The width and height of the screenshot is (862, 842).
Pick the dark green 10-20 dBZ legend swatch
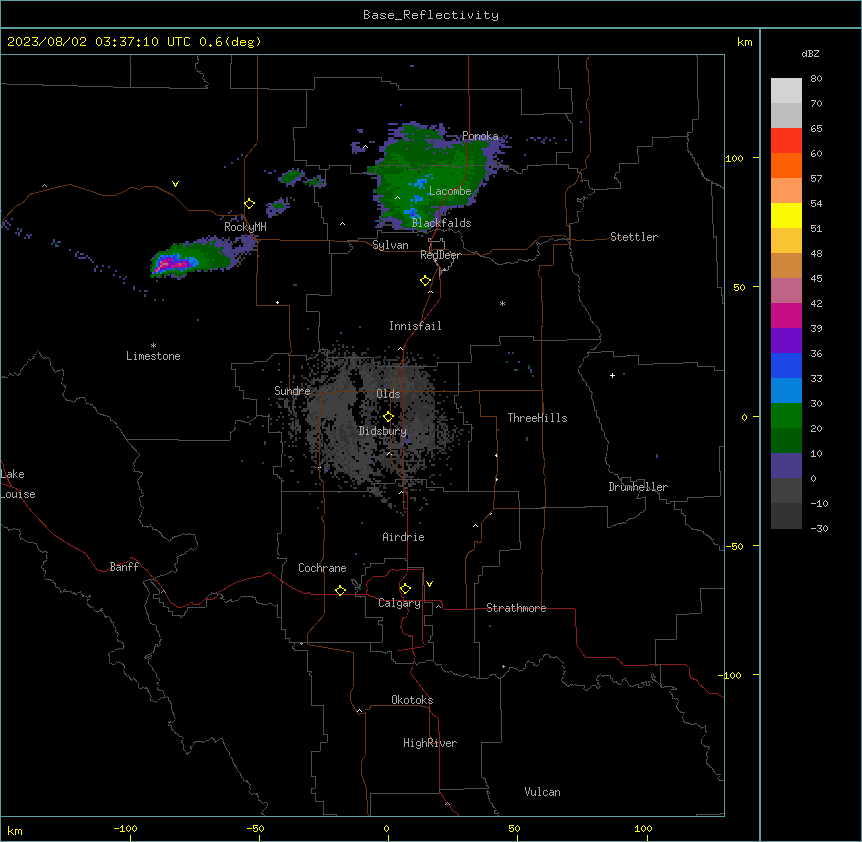786,441
